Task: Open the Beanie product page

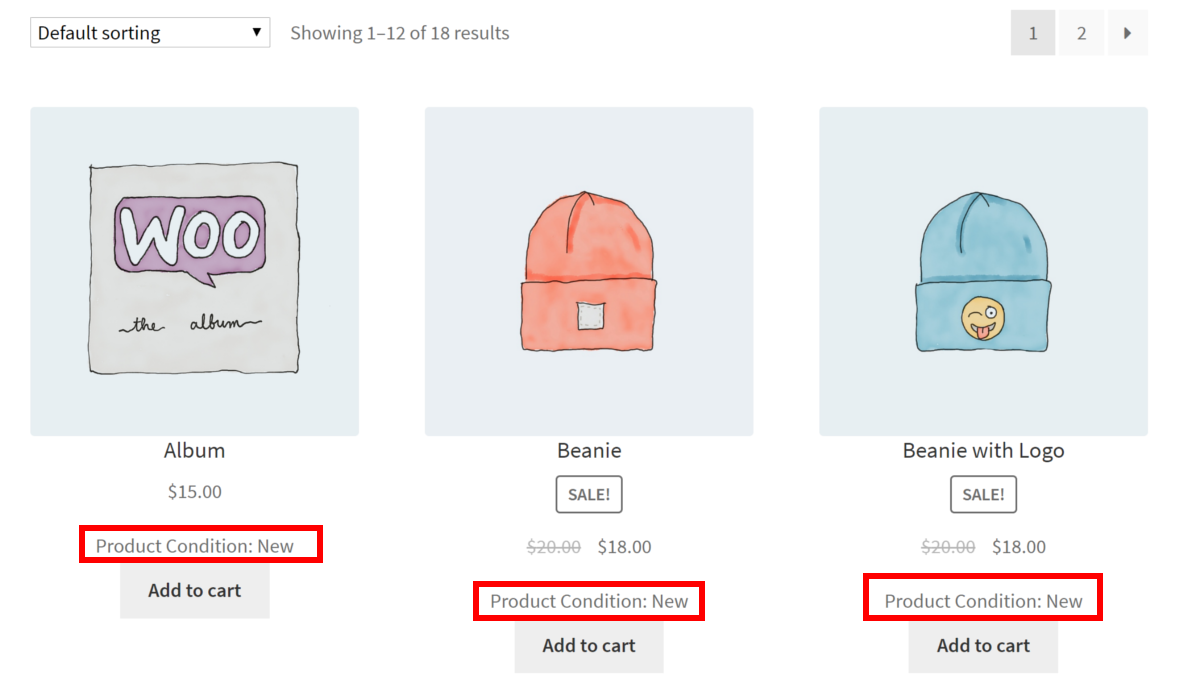Action: point(588,450)
